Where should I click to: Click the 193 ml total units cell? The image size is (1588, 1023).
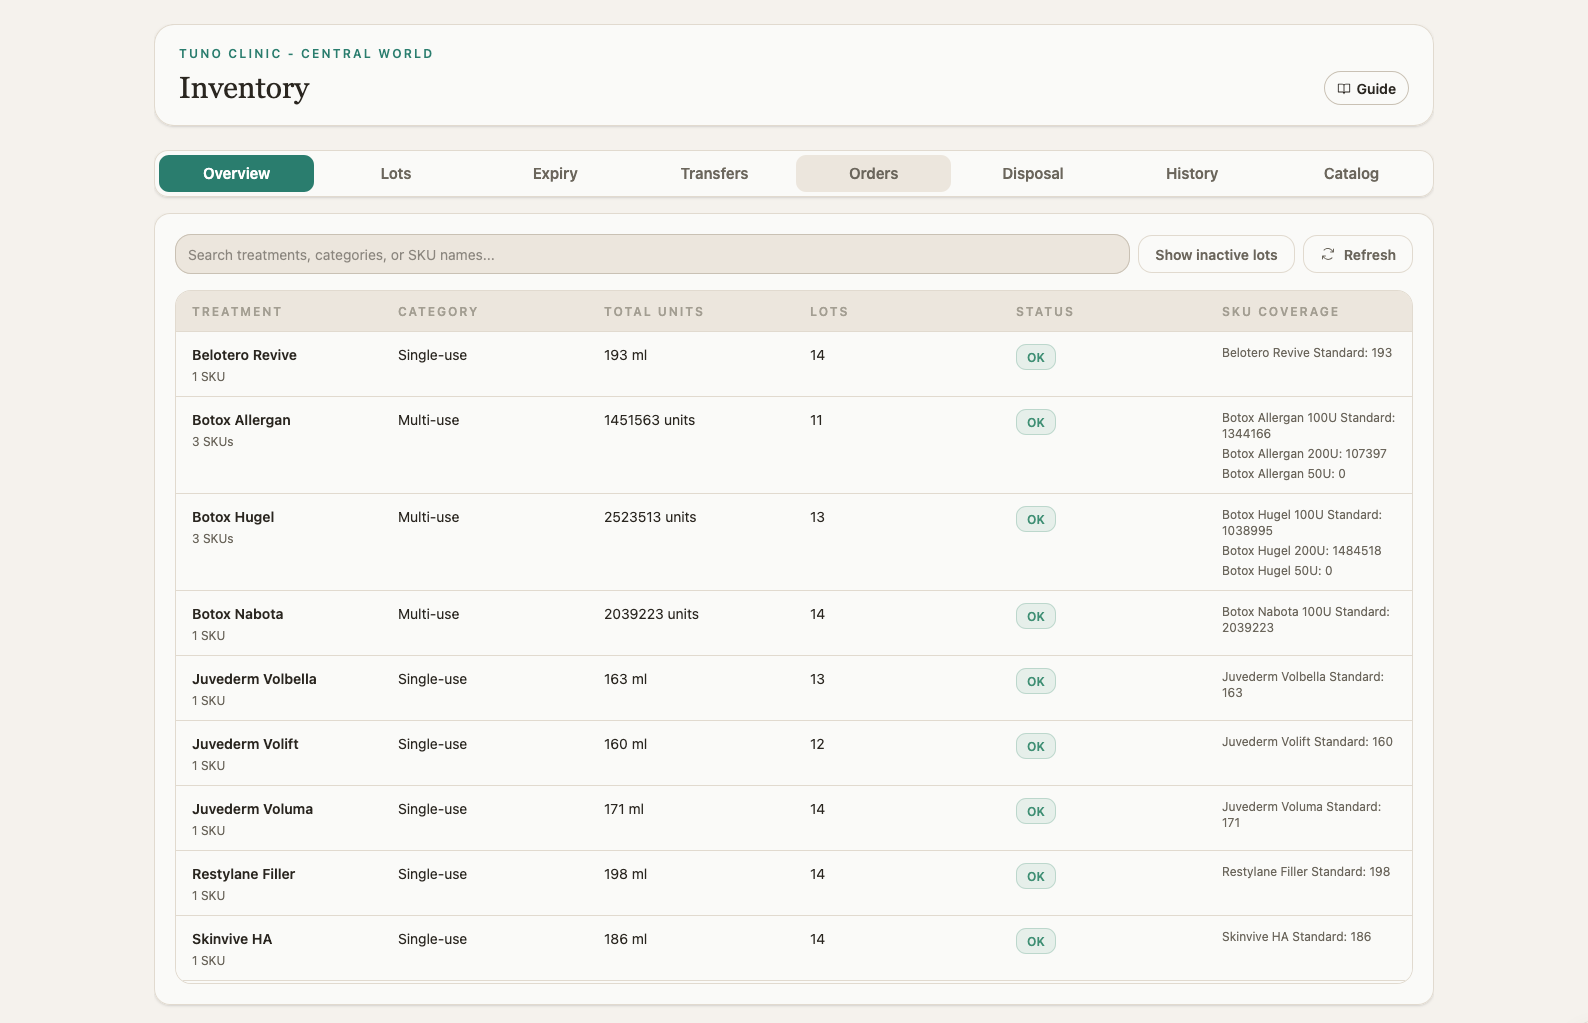point(625,355)
